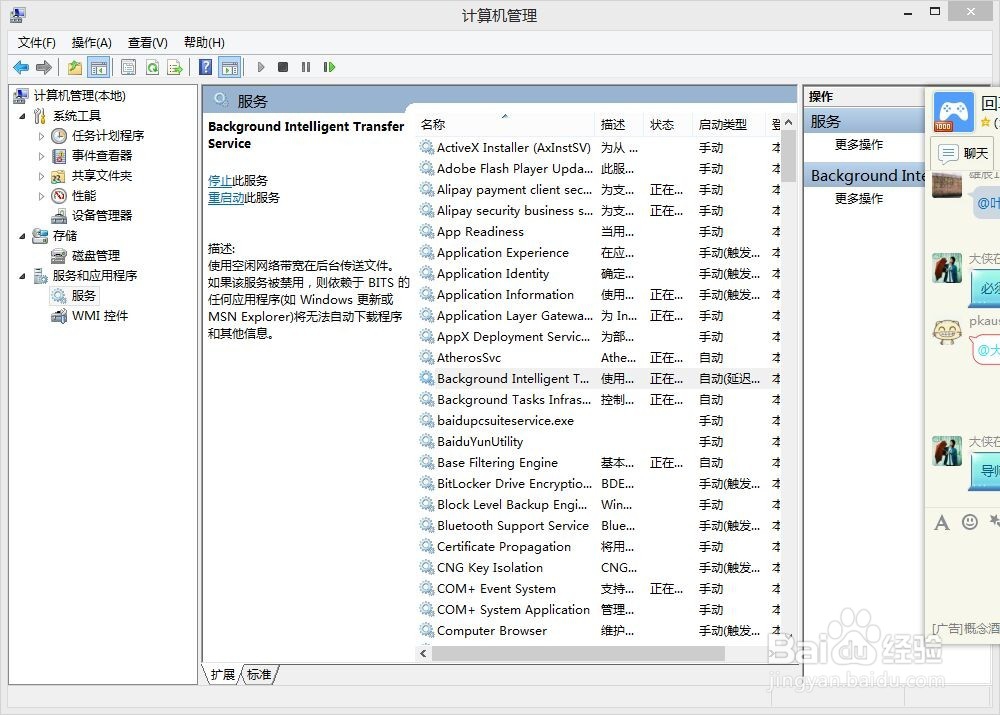The height and width of the screenshot is (715, 1000).
Task: Click the game controller icon in chat window
Action: [953, 112]
